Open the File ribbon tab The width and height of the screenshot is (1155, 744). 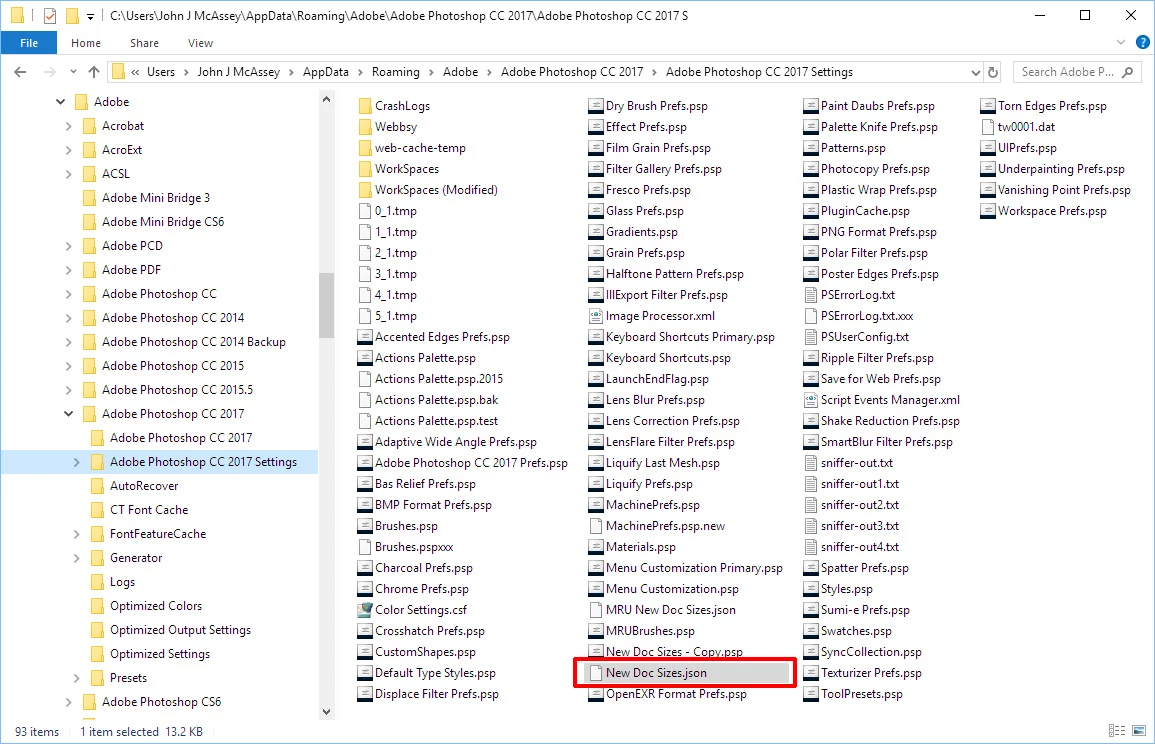point(29,43)
